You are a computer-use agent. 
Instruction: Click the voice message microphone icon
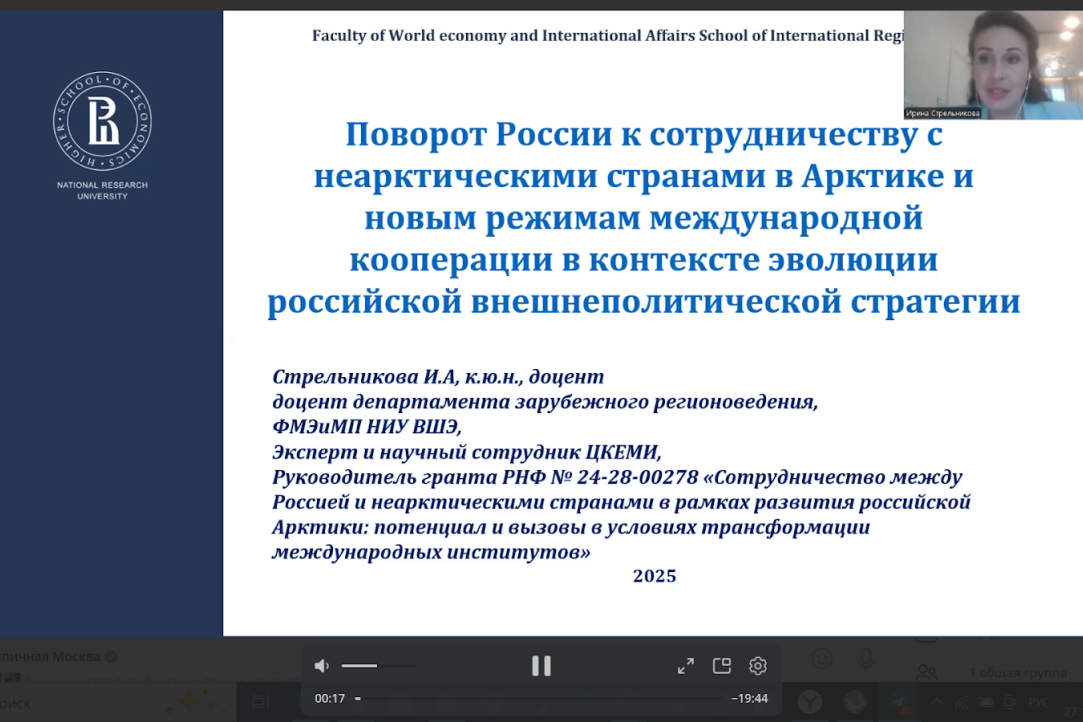pos(866,659)
